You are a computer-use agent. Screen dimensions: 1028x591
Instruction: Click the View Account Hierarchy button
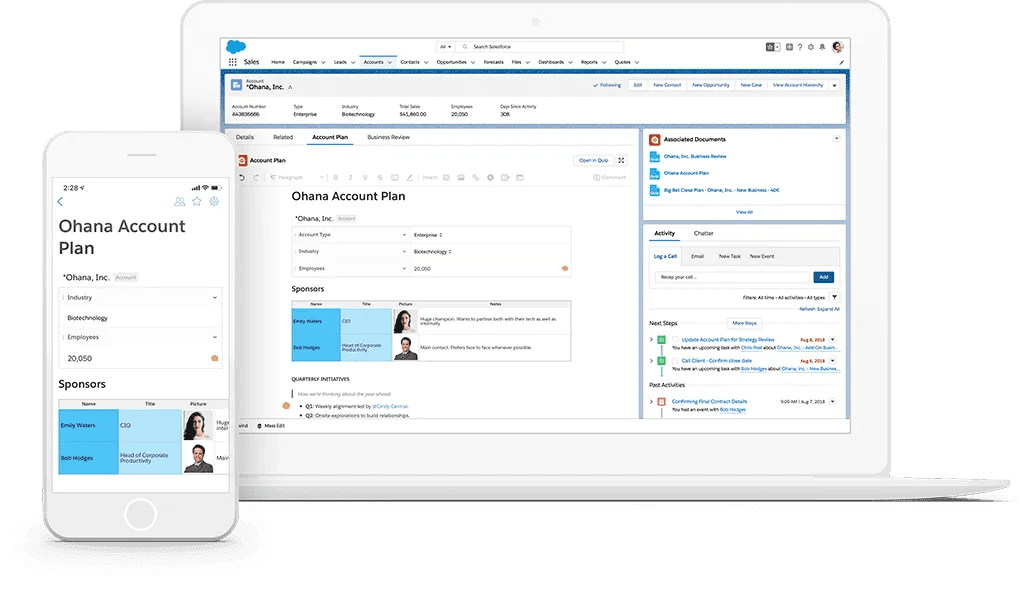pos(798,85)
